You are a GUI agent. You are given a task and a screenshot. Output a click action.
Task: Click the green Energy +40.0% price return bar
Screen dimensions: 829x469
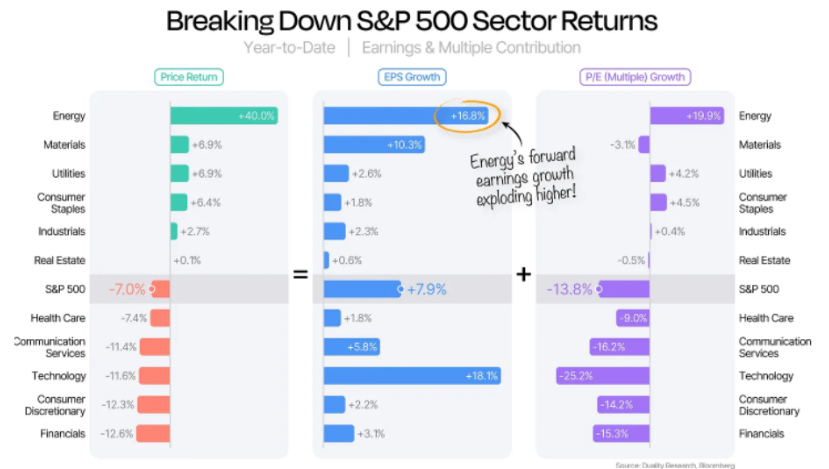[x=223, y=116]
